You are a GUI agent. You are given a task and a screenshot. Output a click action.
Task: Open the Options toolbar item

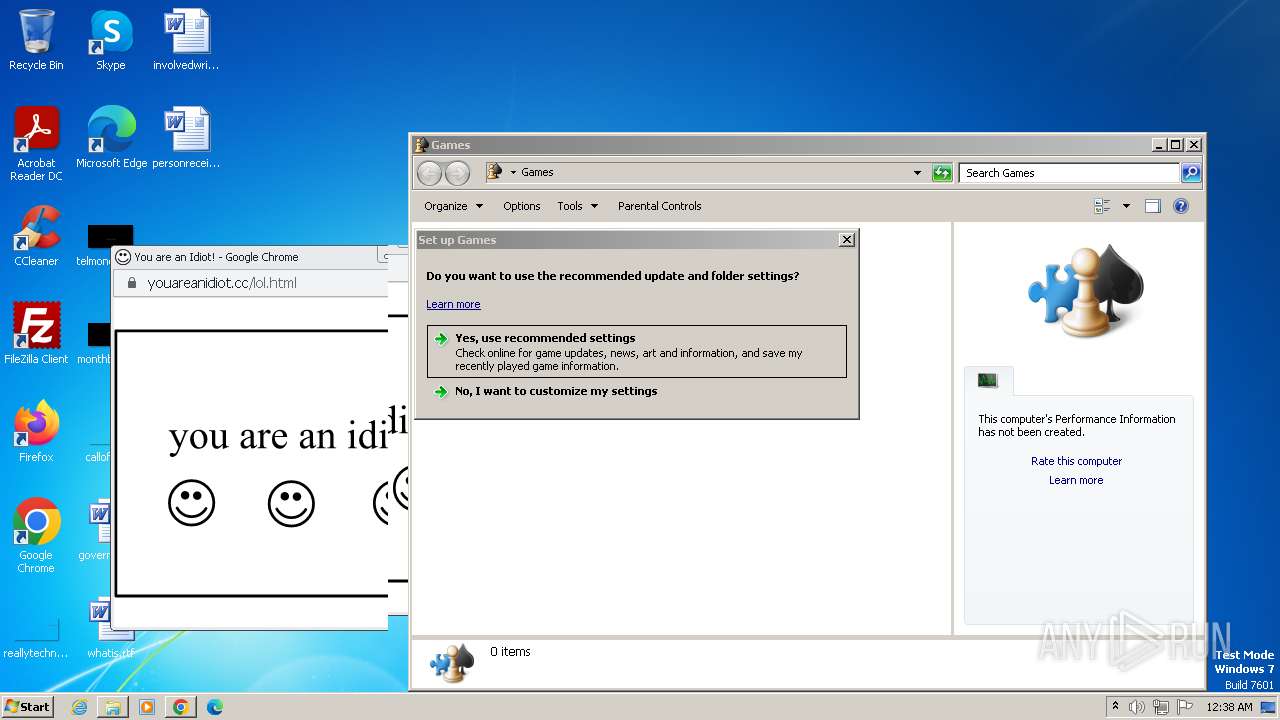[521, 206]
